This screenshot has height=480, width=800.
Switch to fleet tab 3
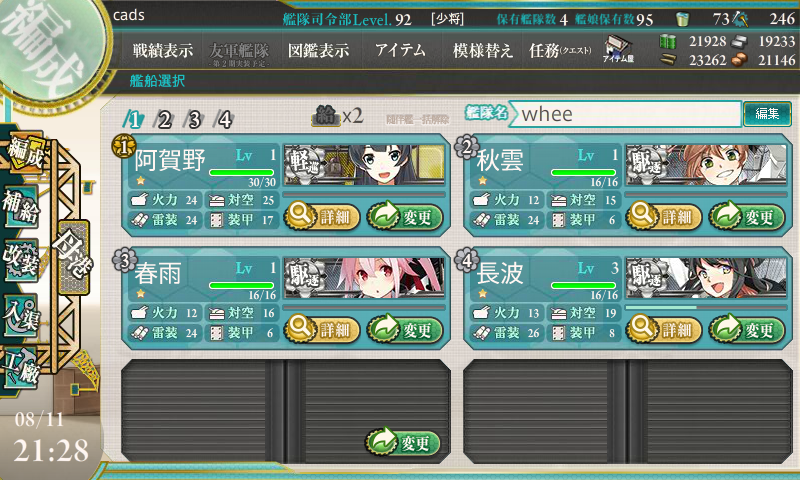pos(194,120)
